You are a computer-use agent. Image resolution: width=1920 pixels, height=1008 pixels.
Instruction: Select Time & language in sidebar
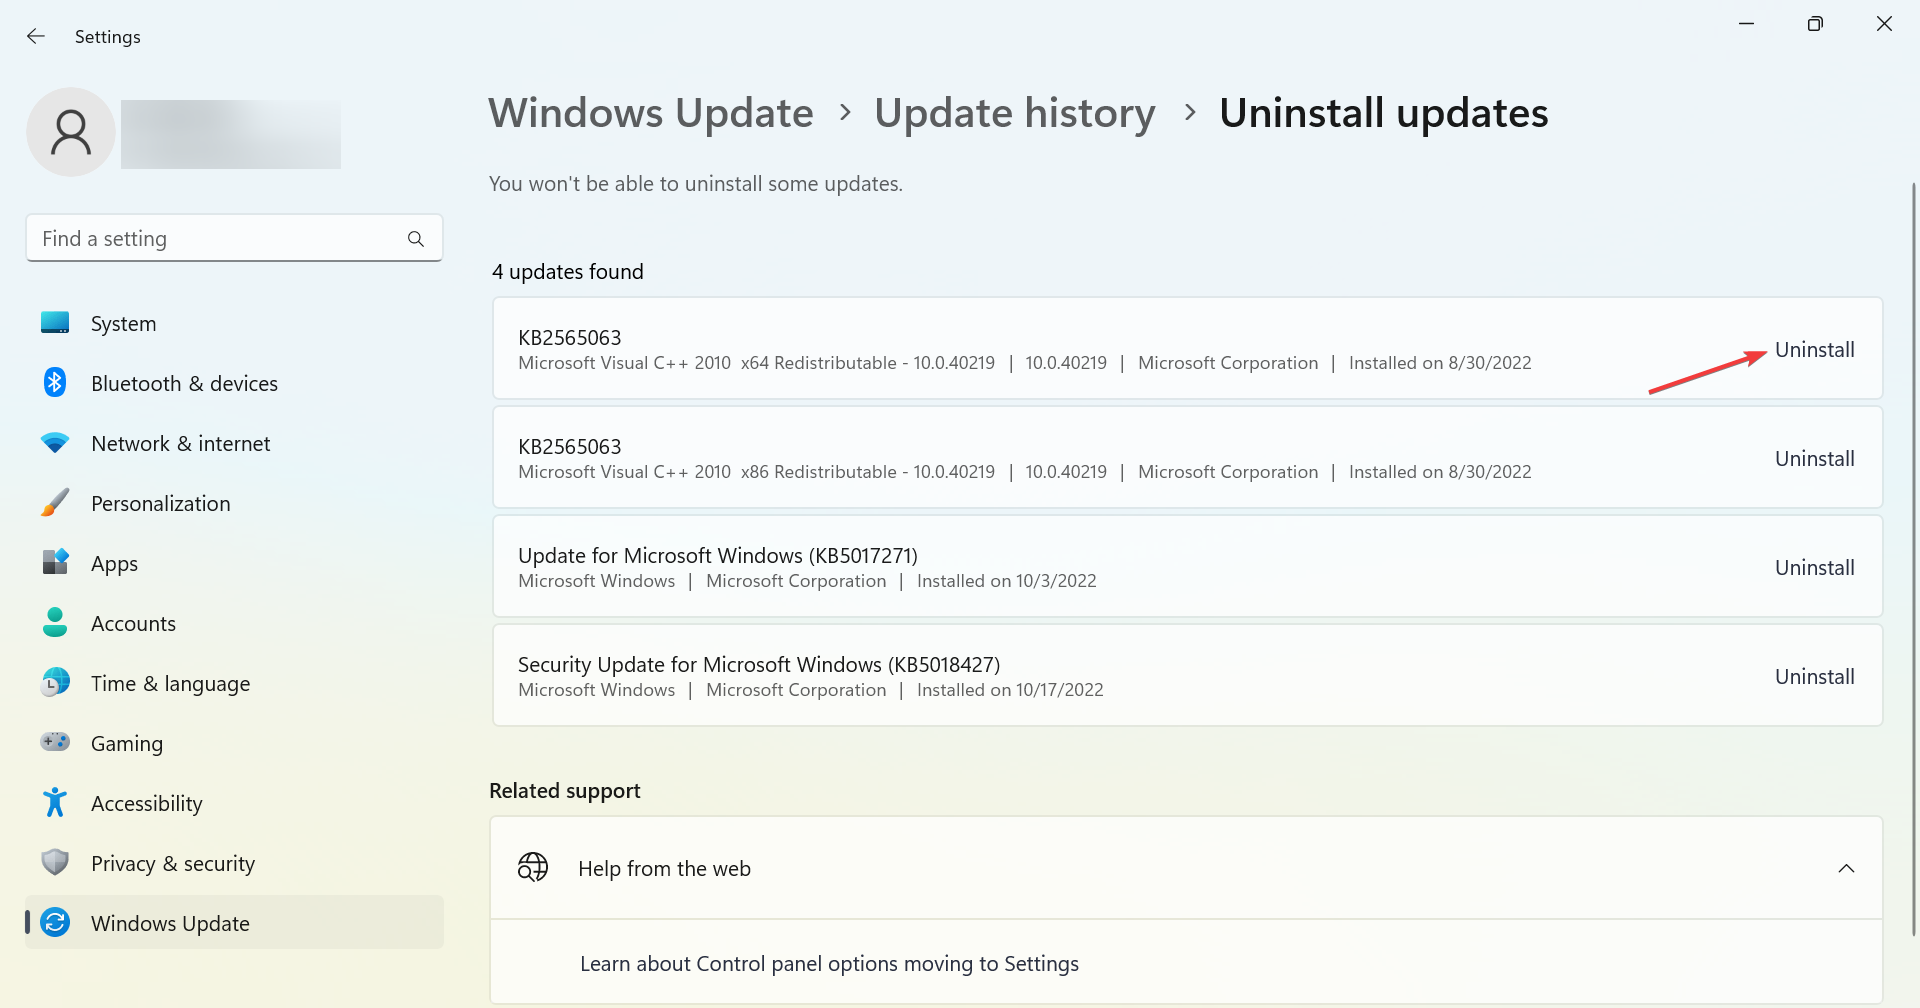click(170, 684)
